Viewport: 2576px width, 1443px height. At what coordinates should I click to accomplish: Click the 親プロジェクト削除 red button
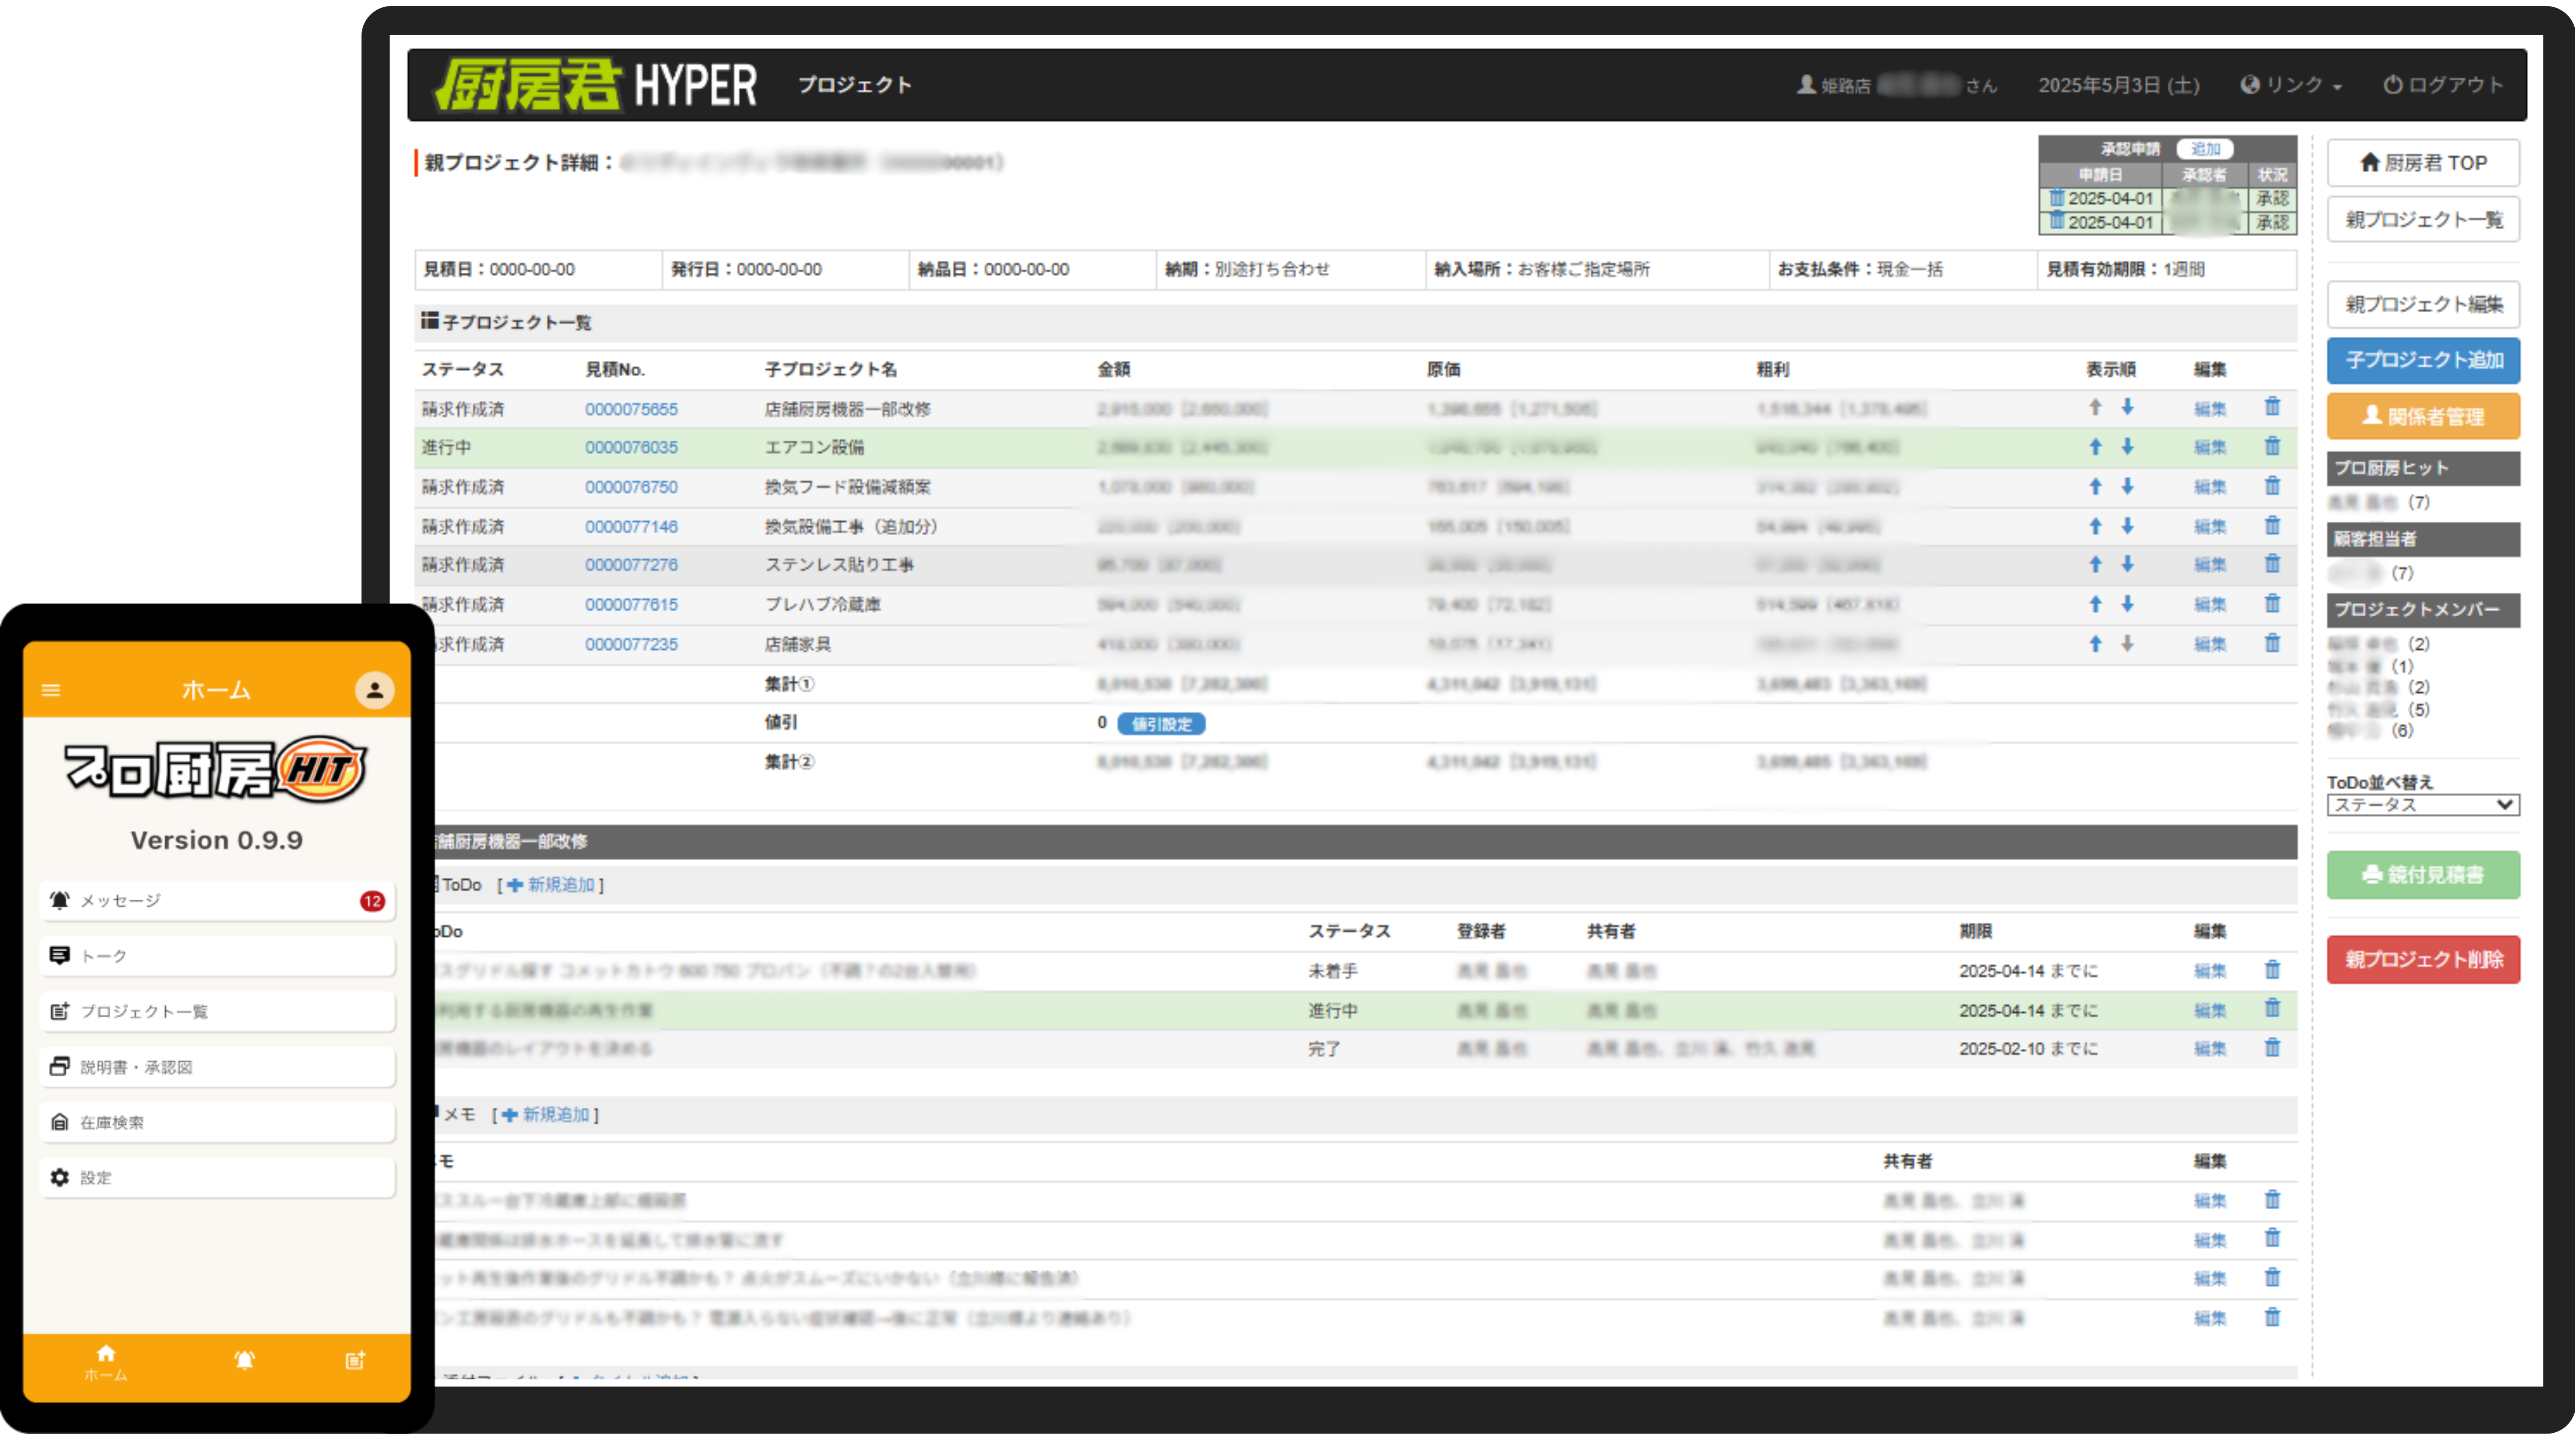pos(2423,960)
